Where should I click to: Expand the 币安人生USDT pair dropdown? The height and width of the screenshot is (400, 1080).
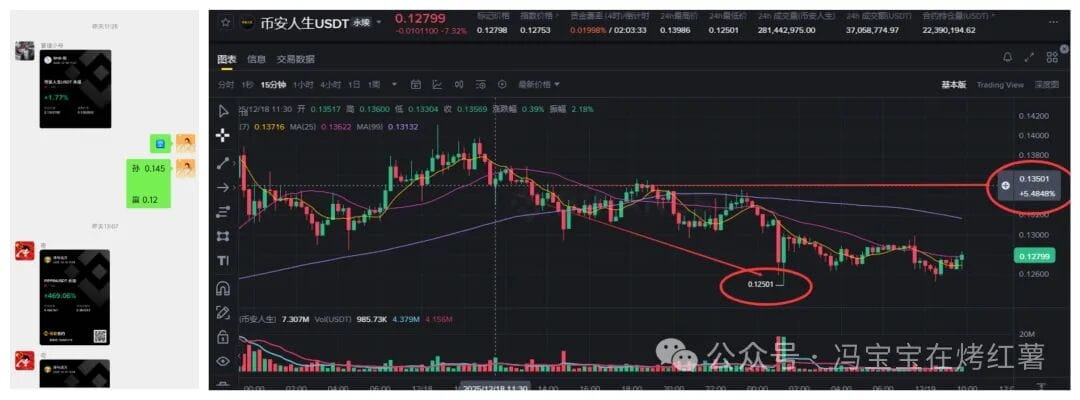[x=379, y=22]
